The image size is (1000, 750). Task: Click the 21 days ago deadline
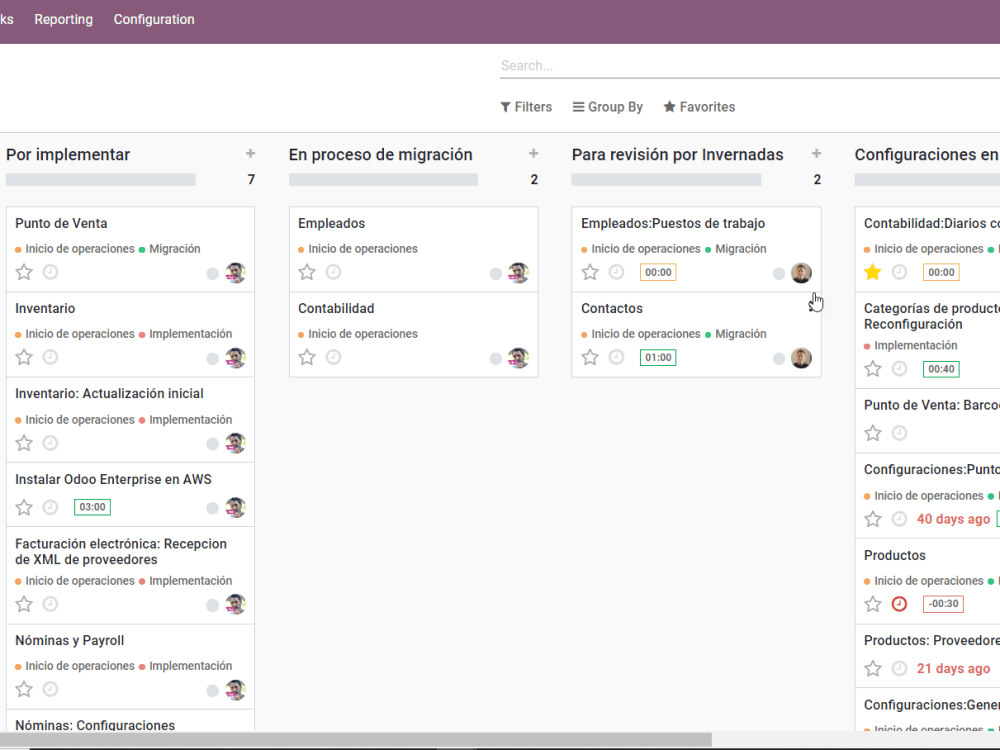pyautogui.click(x=953, y=668)
